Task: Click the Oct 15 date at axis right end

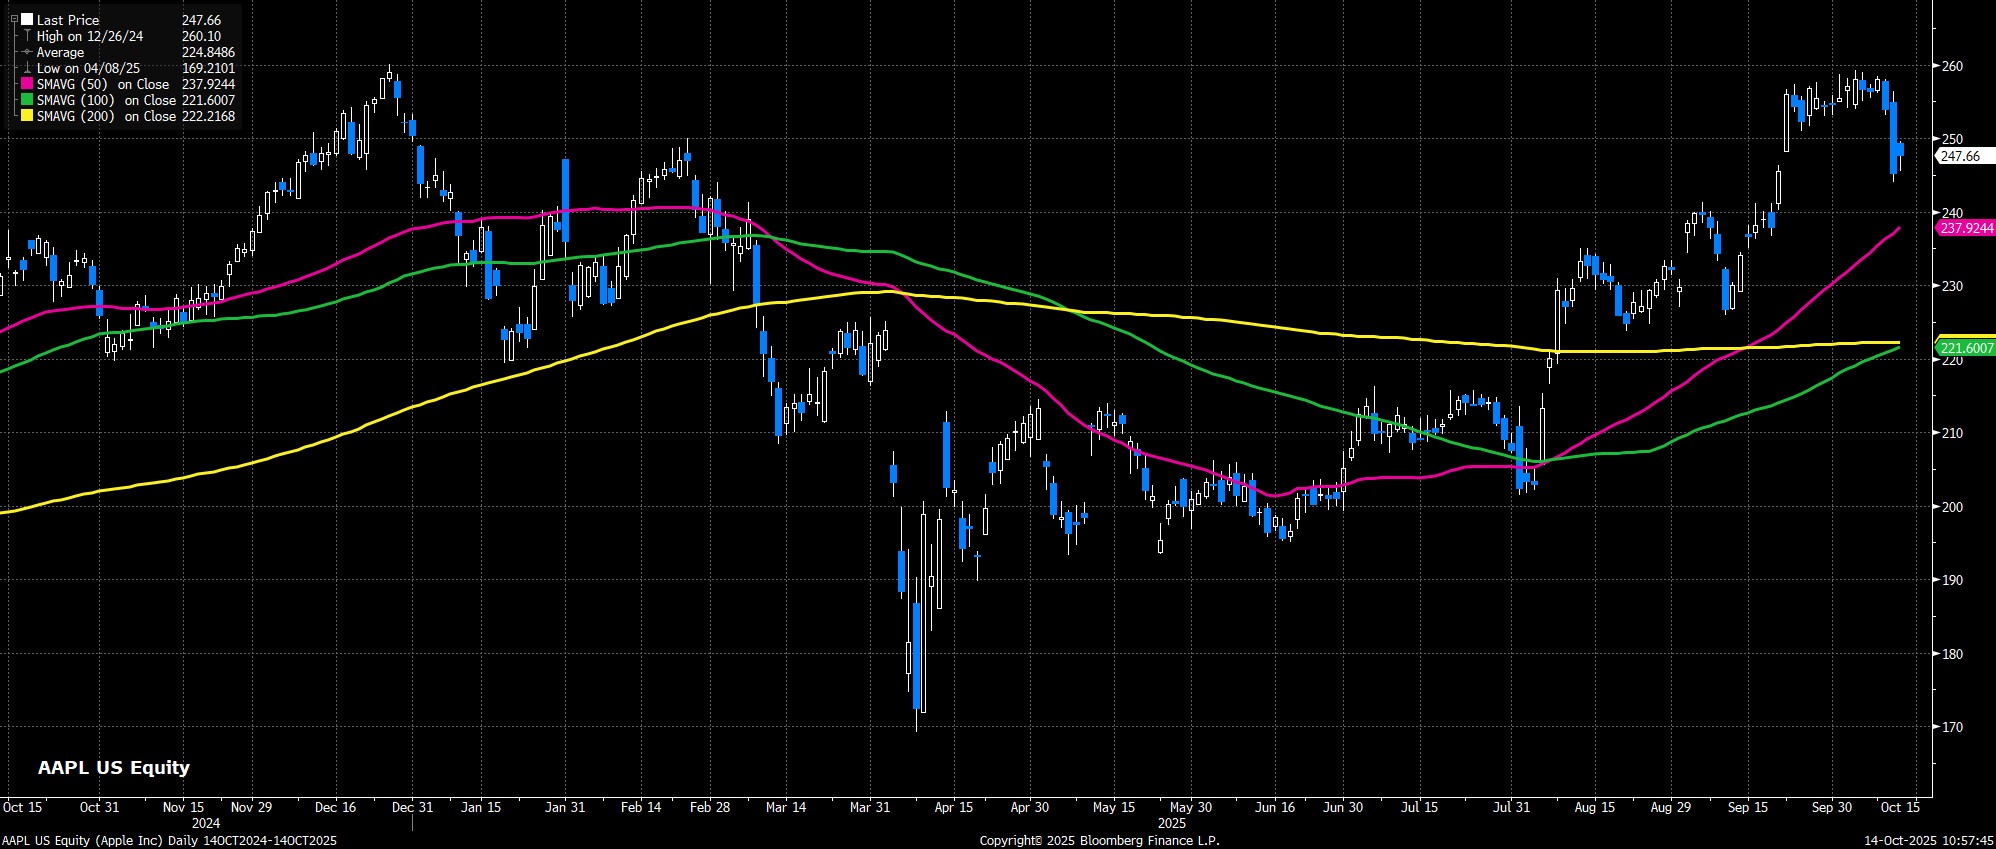Action: [x=1900, y=807]
